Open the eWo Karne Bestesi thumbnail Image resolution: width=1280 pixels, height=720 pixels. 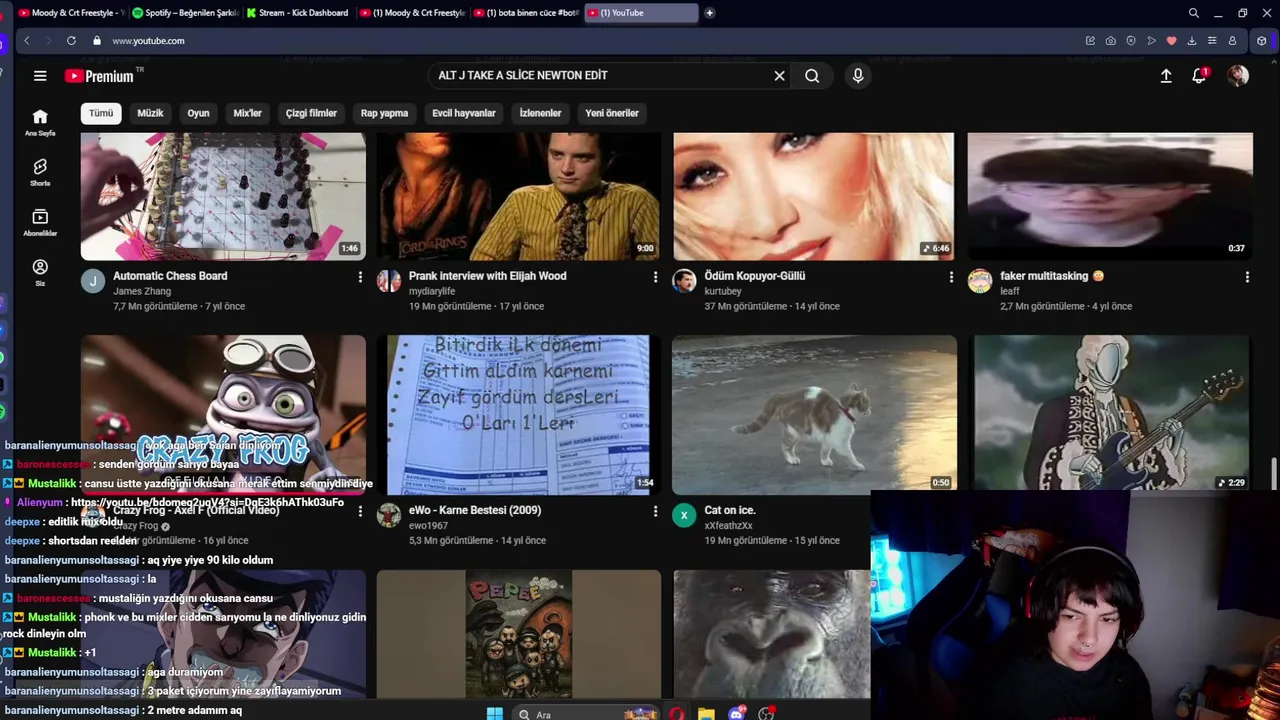(x=518, y=414)
